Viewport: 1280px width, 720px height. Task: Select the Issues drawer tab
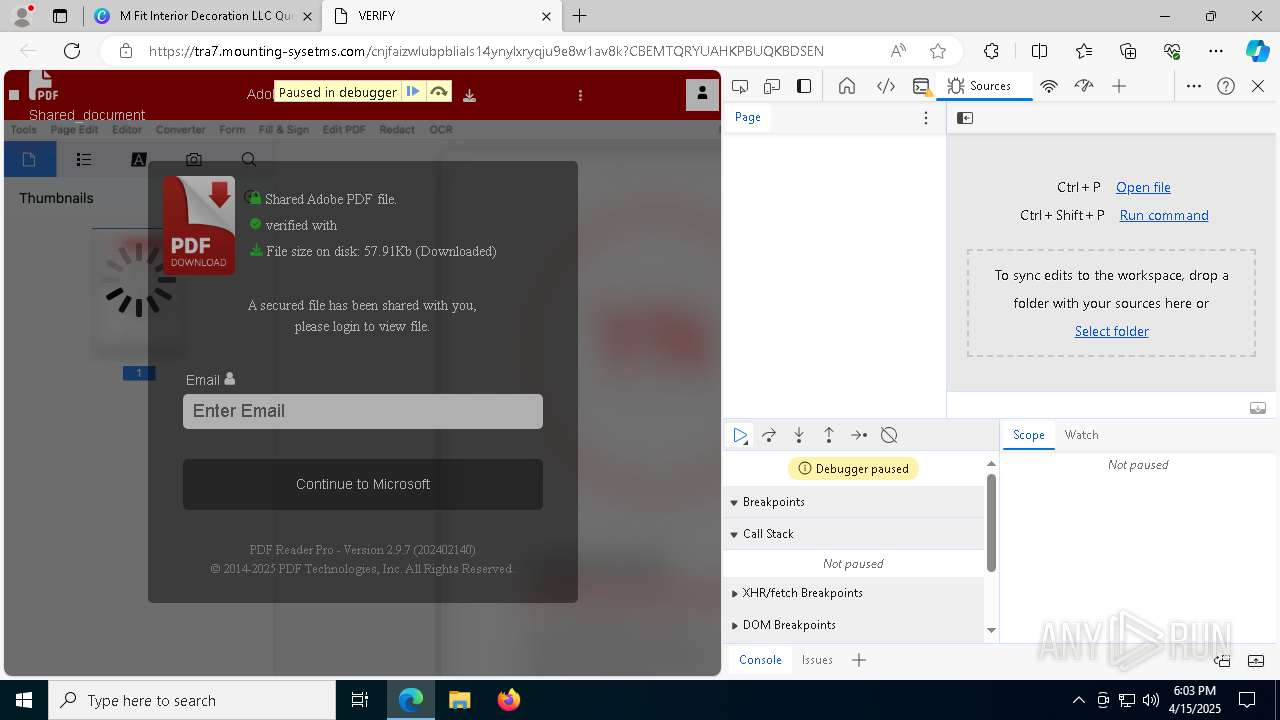pos(817,660)
